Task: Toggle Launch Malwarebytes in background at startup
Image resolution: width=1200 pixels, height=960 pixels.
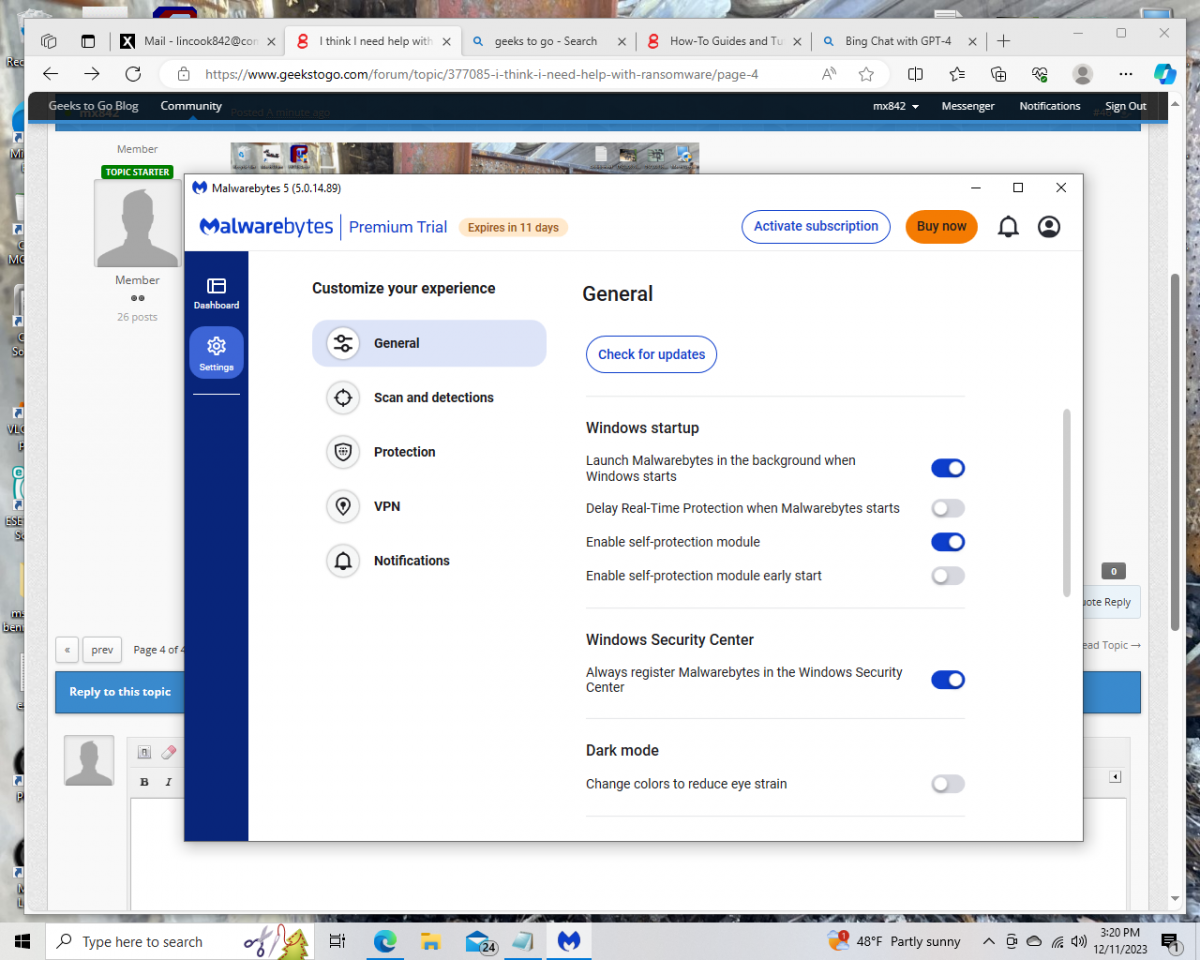Action: [x=948, y=468]
